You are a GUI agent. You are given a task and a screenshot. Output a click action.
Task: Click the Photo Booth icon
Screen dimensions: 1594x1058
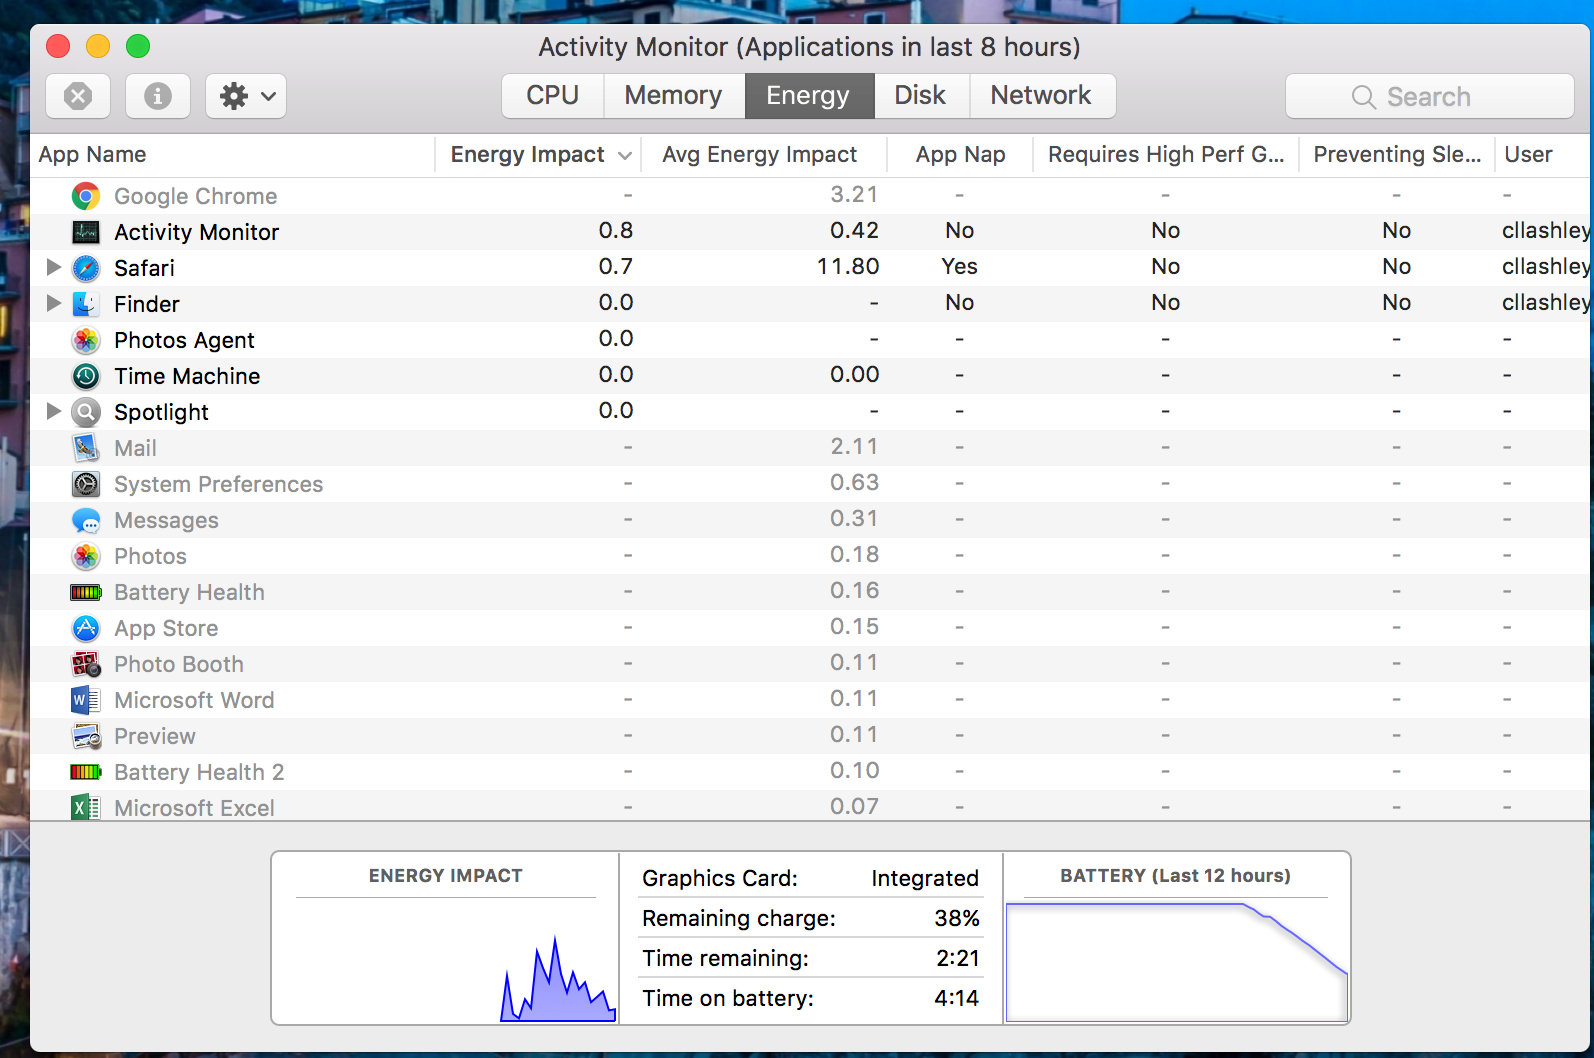pyautogui.click(x=86, y=664)
